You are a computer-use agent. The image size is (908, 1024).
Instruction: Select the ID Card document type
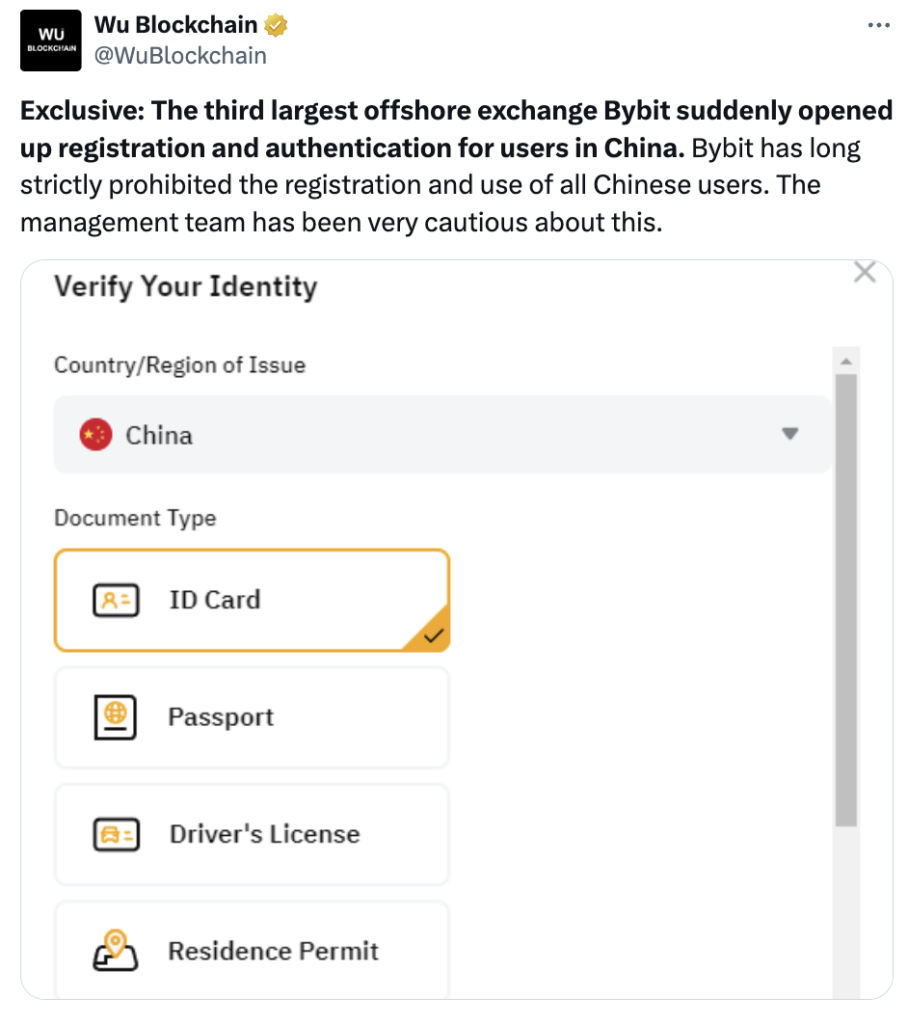click(252, 600)
